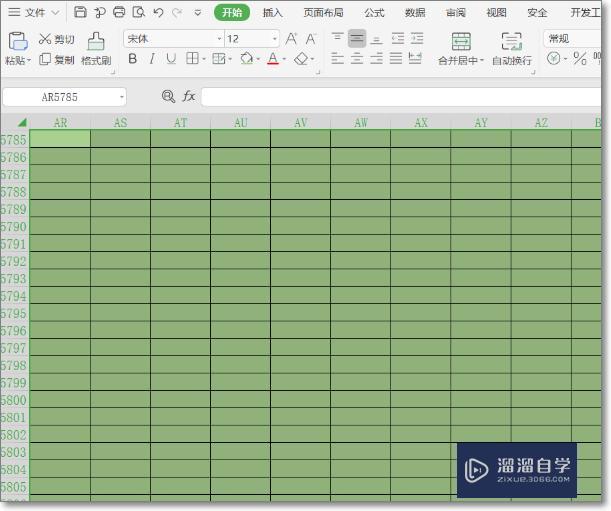Toggle middle vertical alignment
This screenshot has width=611, height=511.
coord(357,38)
